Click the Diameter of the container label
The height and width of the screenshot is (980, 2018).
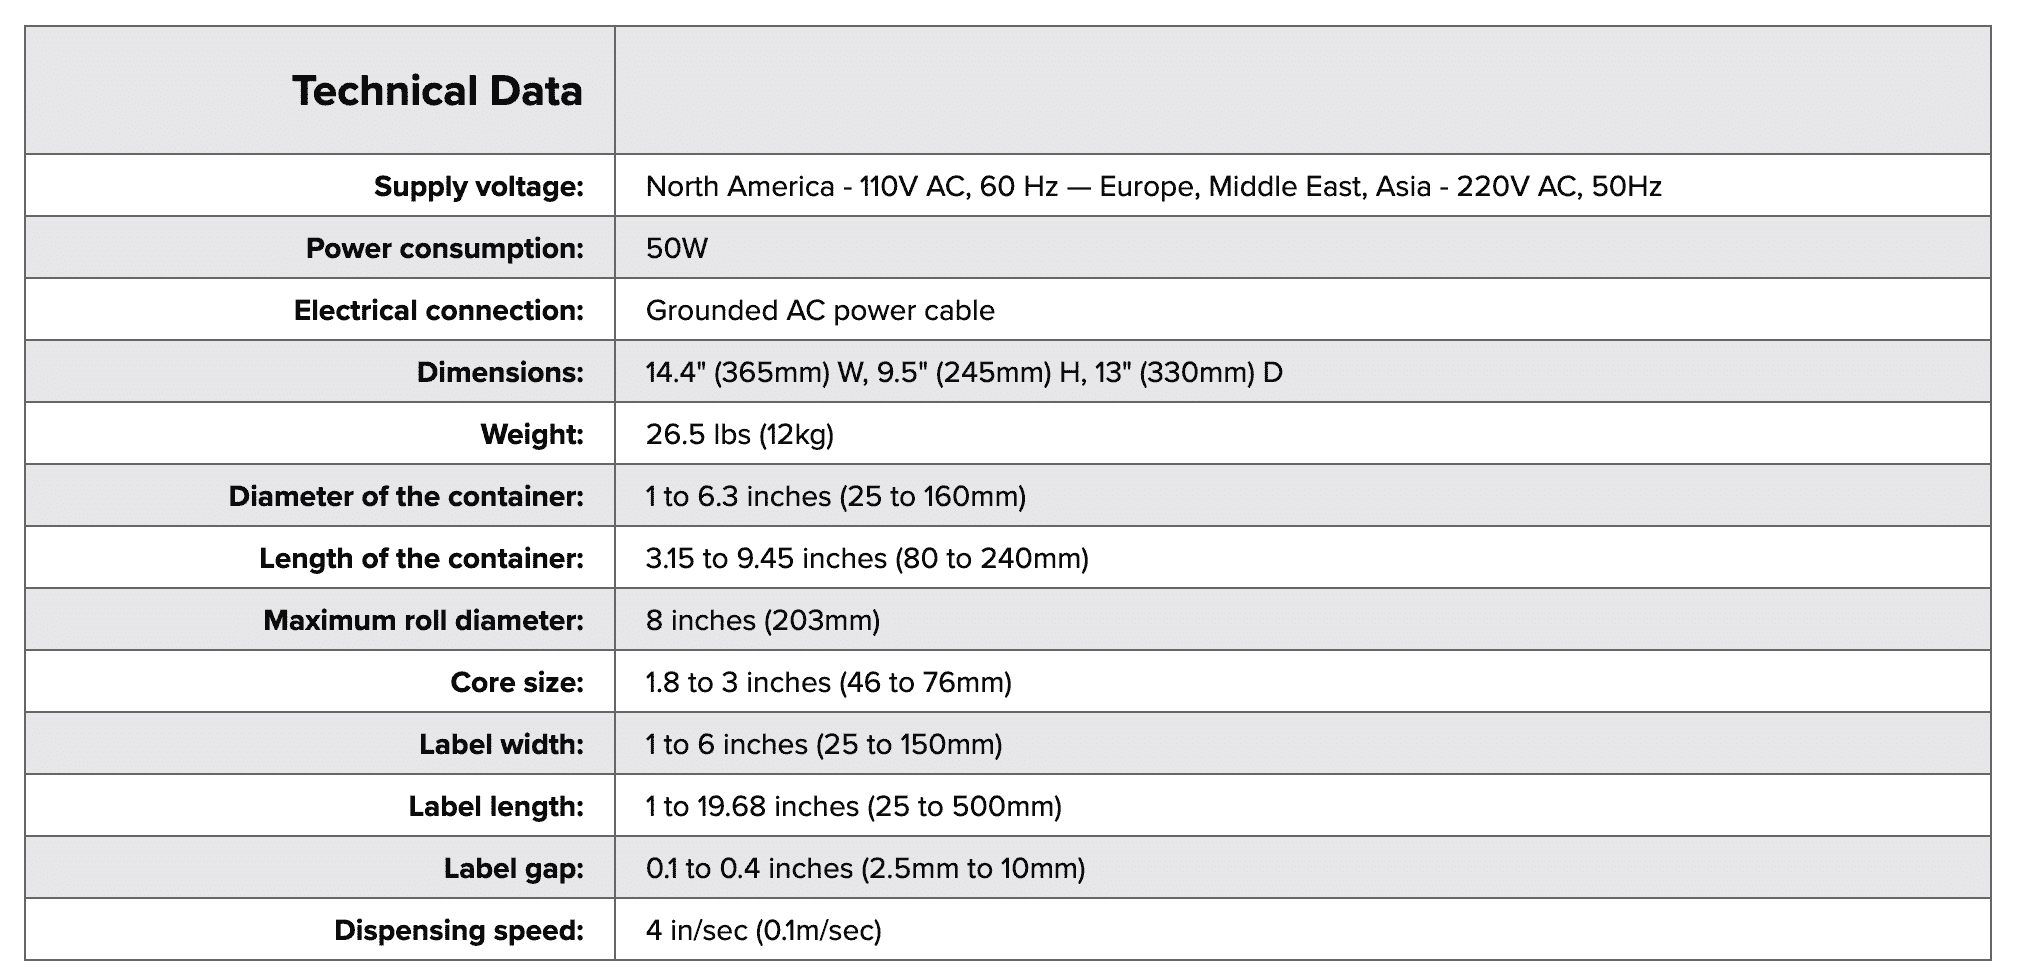point(406,497)
